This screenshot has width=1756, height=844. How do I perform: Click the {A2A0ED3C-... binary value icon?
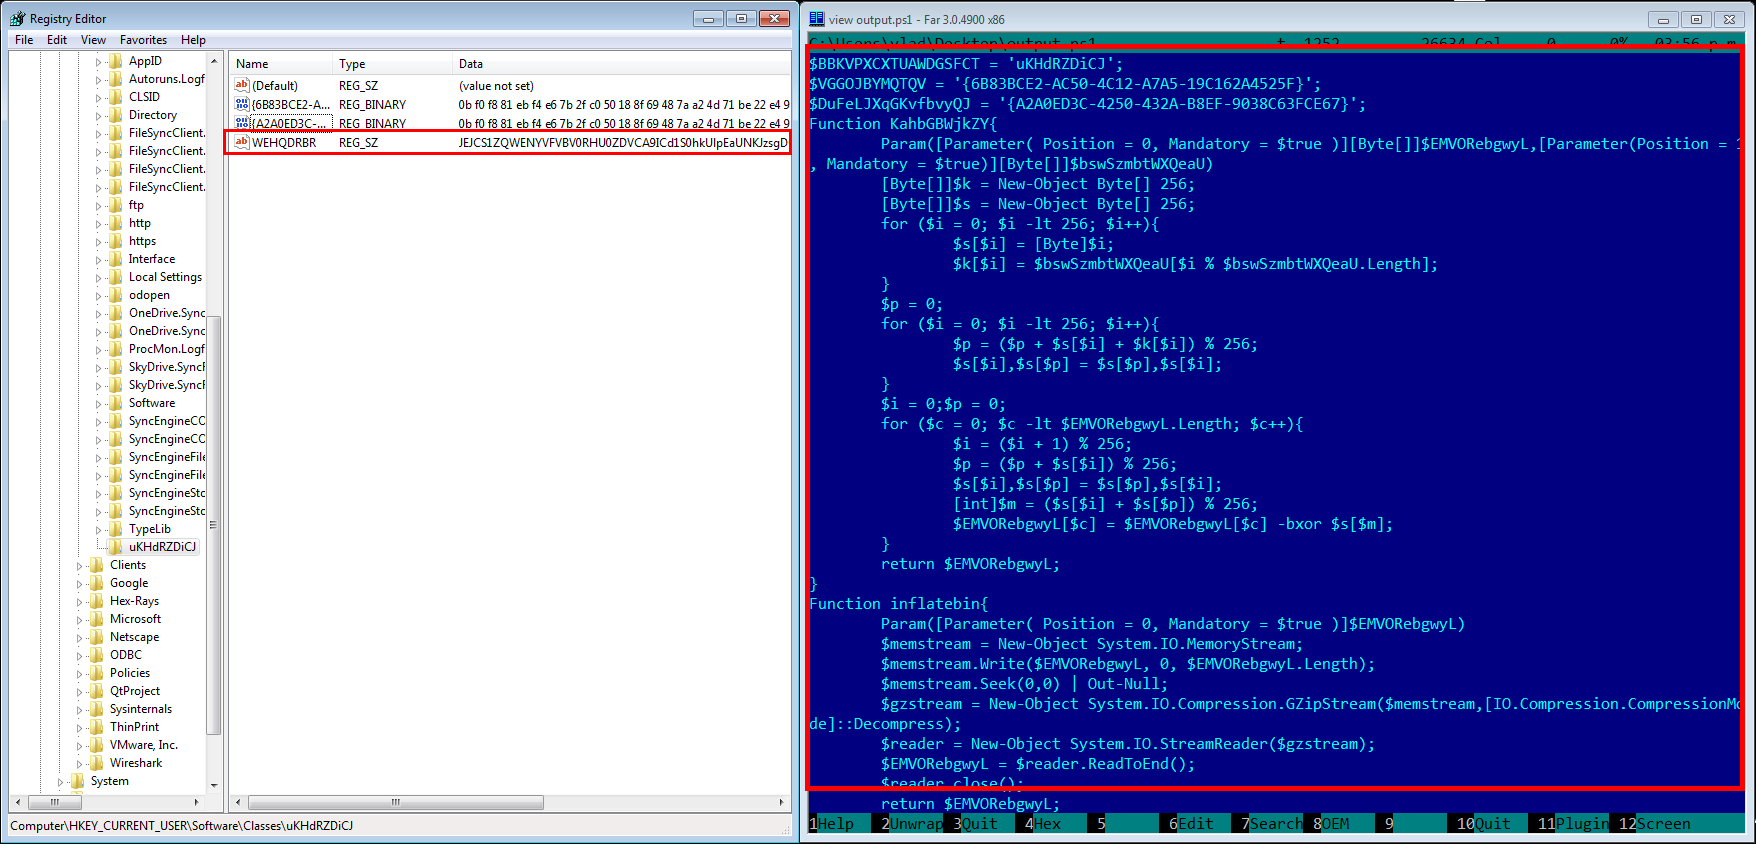(x=242, y=123)
